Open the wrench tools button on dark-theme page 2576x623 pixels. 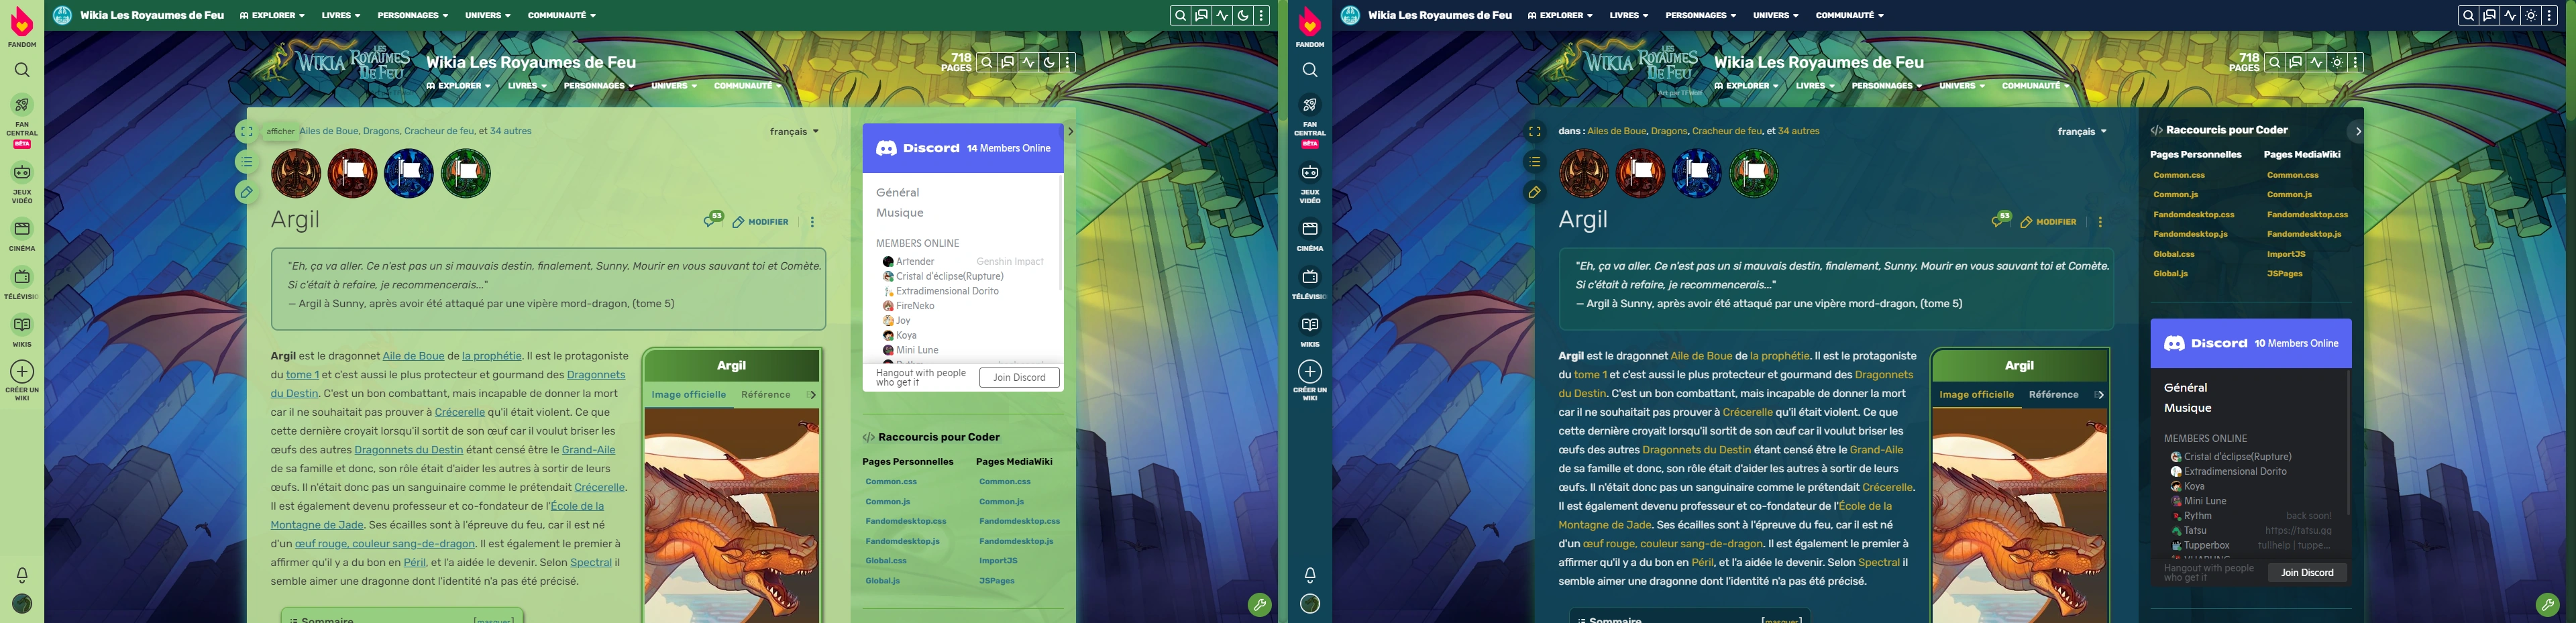[x=2547, y=604]
